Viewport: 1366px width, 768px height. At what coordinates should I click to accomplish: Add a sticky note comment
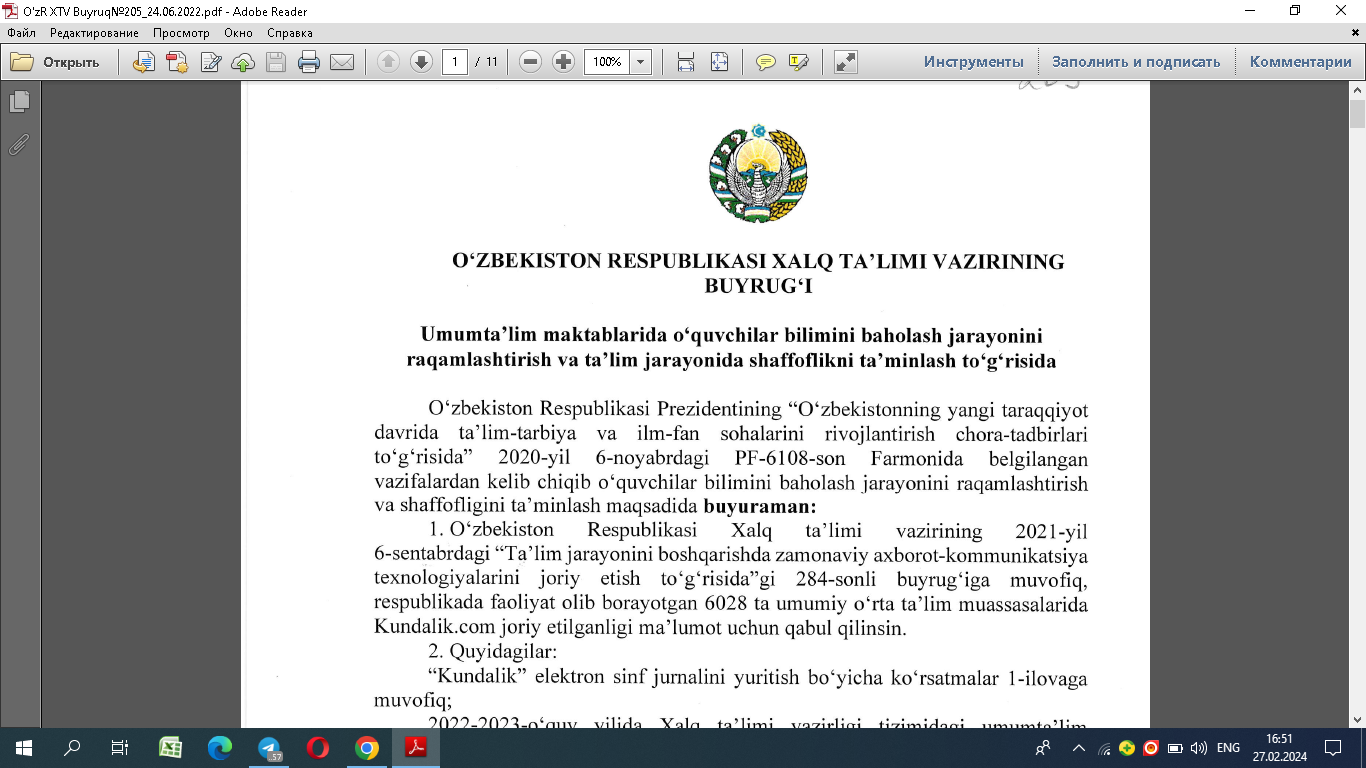(766, 62)
